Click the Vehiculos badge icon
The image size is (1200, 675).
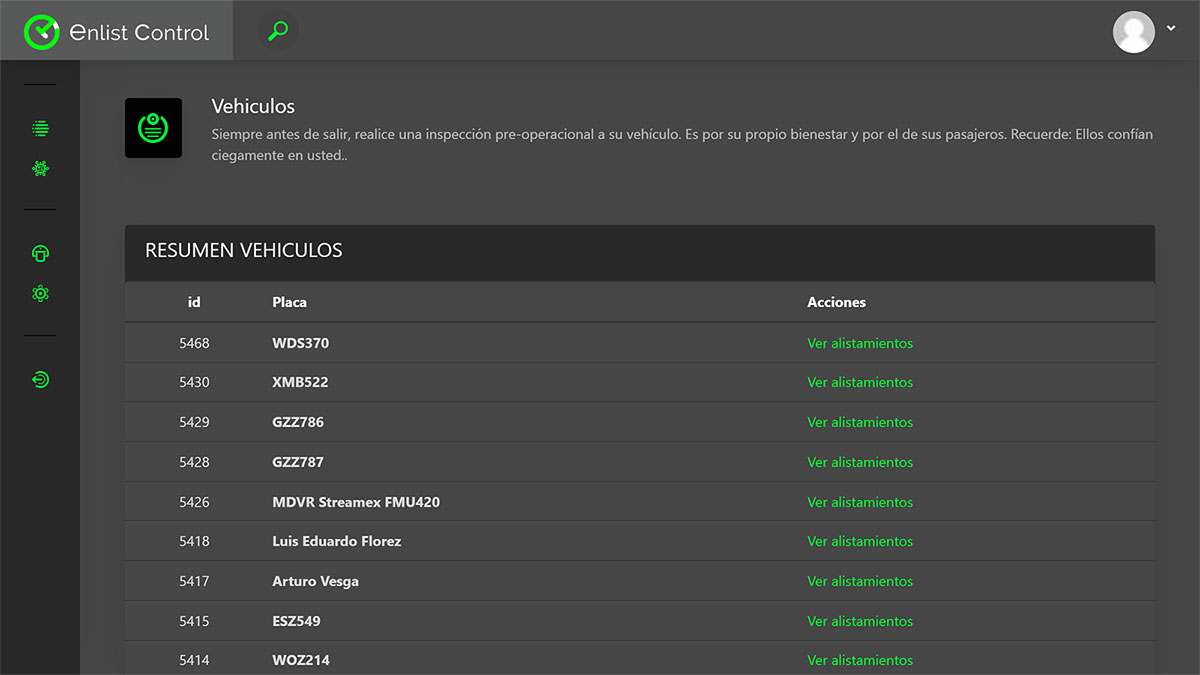(153, 128)
